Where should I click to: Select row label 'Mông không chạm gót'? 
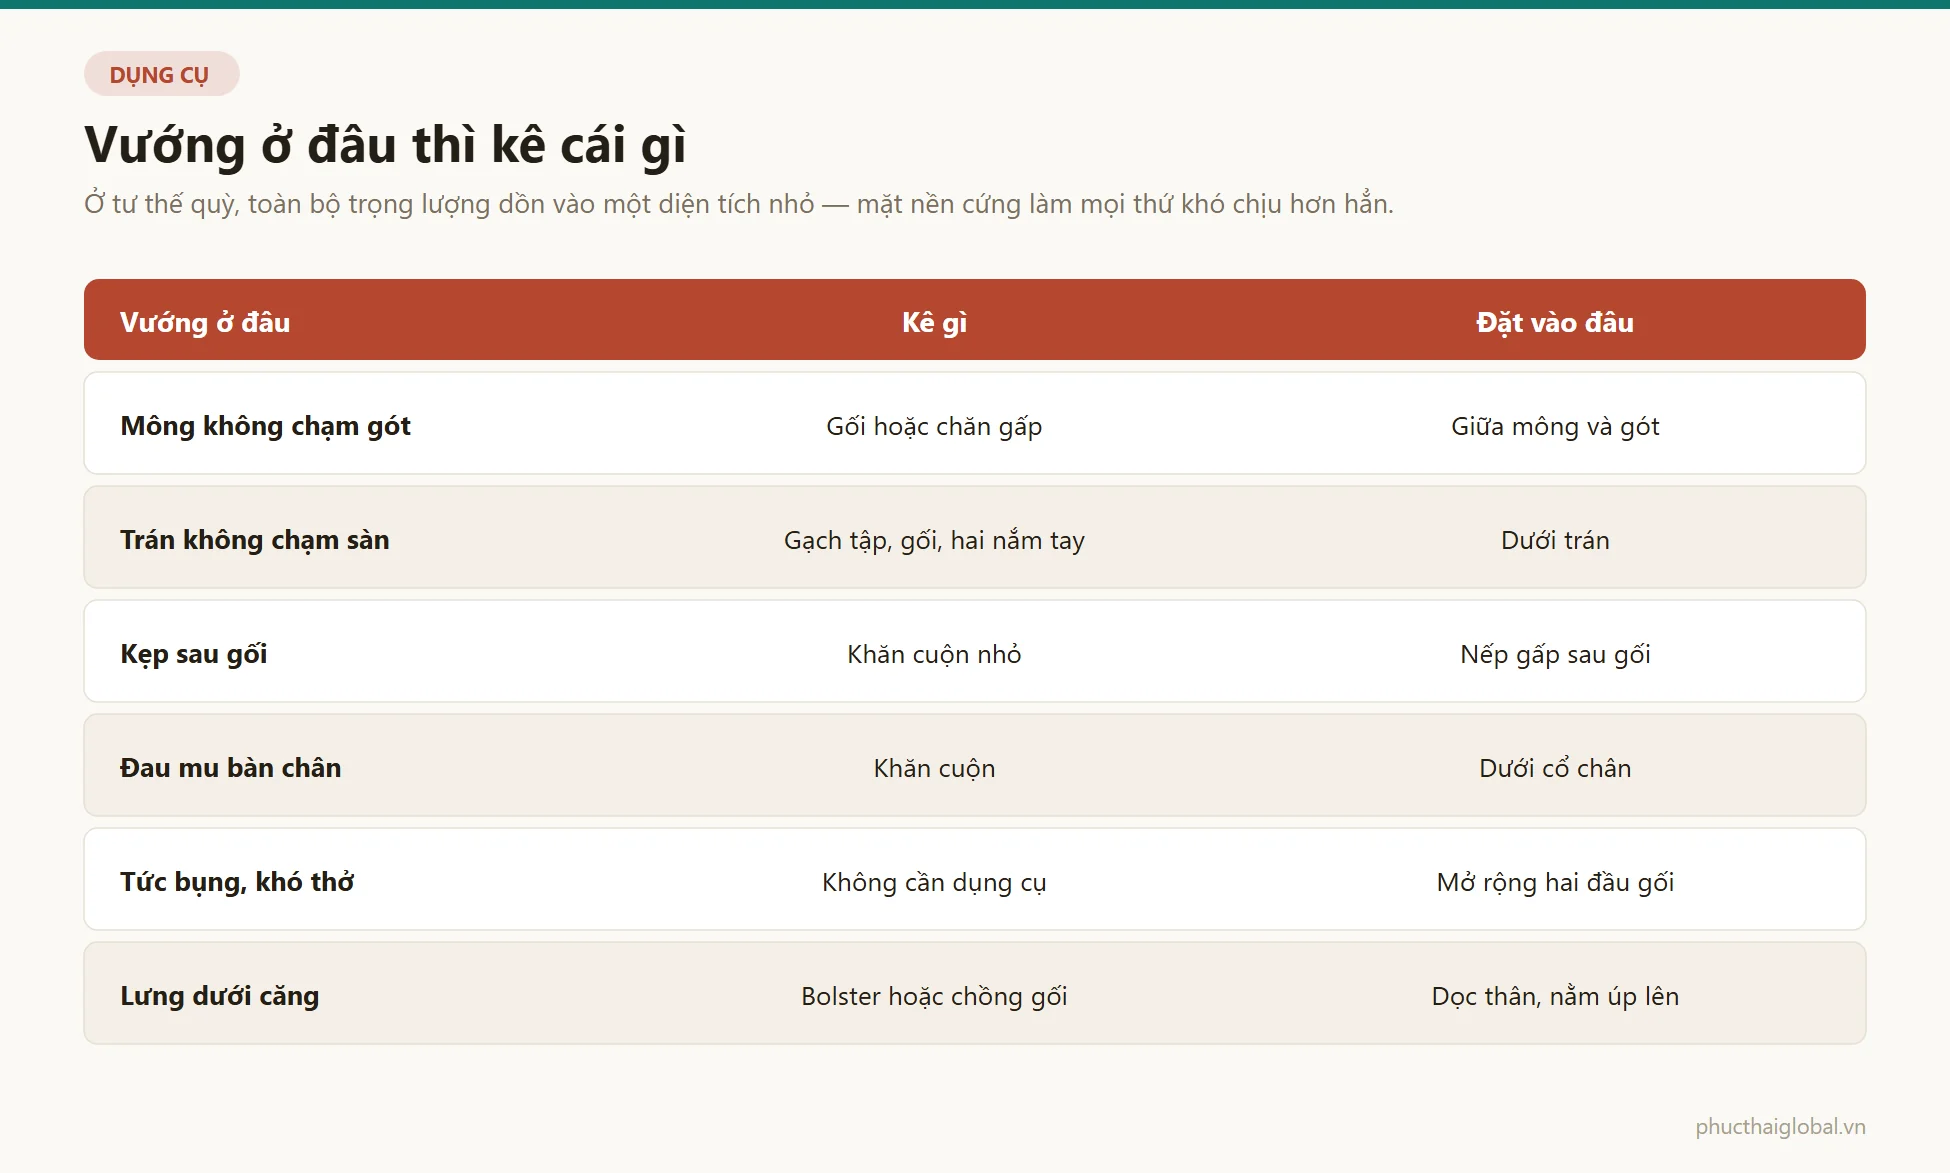coord(265,426)
